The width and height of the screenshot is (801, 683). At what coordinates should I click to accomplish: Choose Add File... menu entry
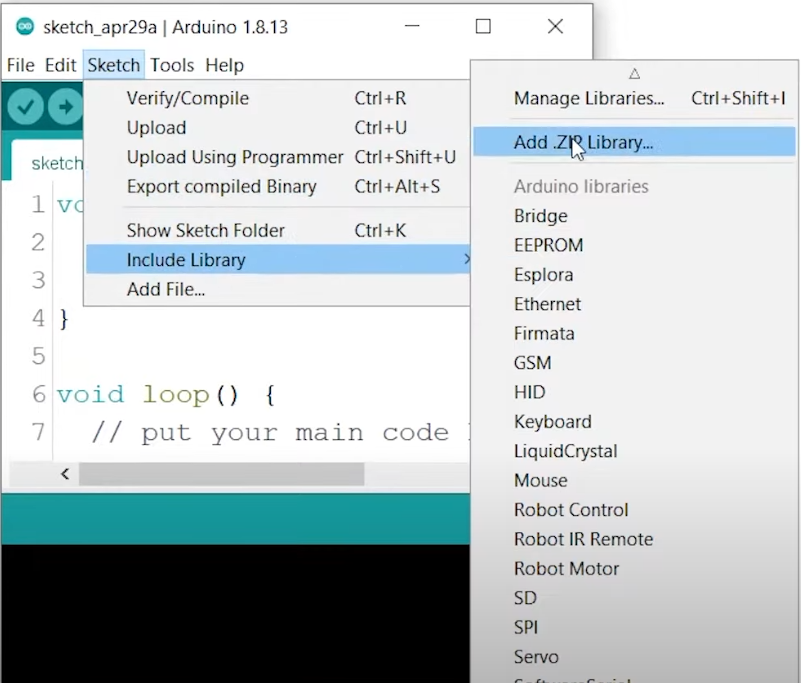(x=277, y=289)
